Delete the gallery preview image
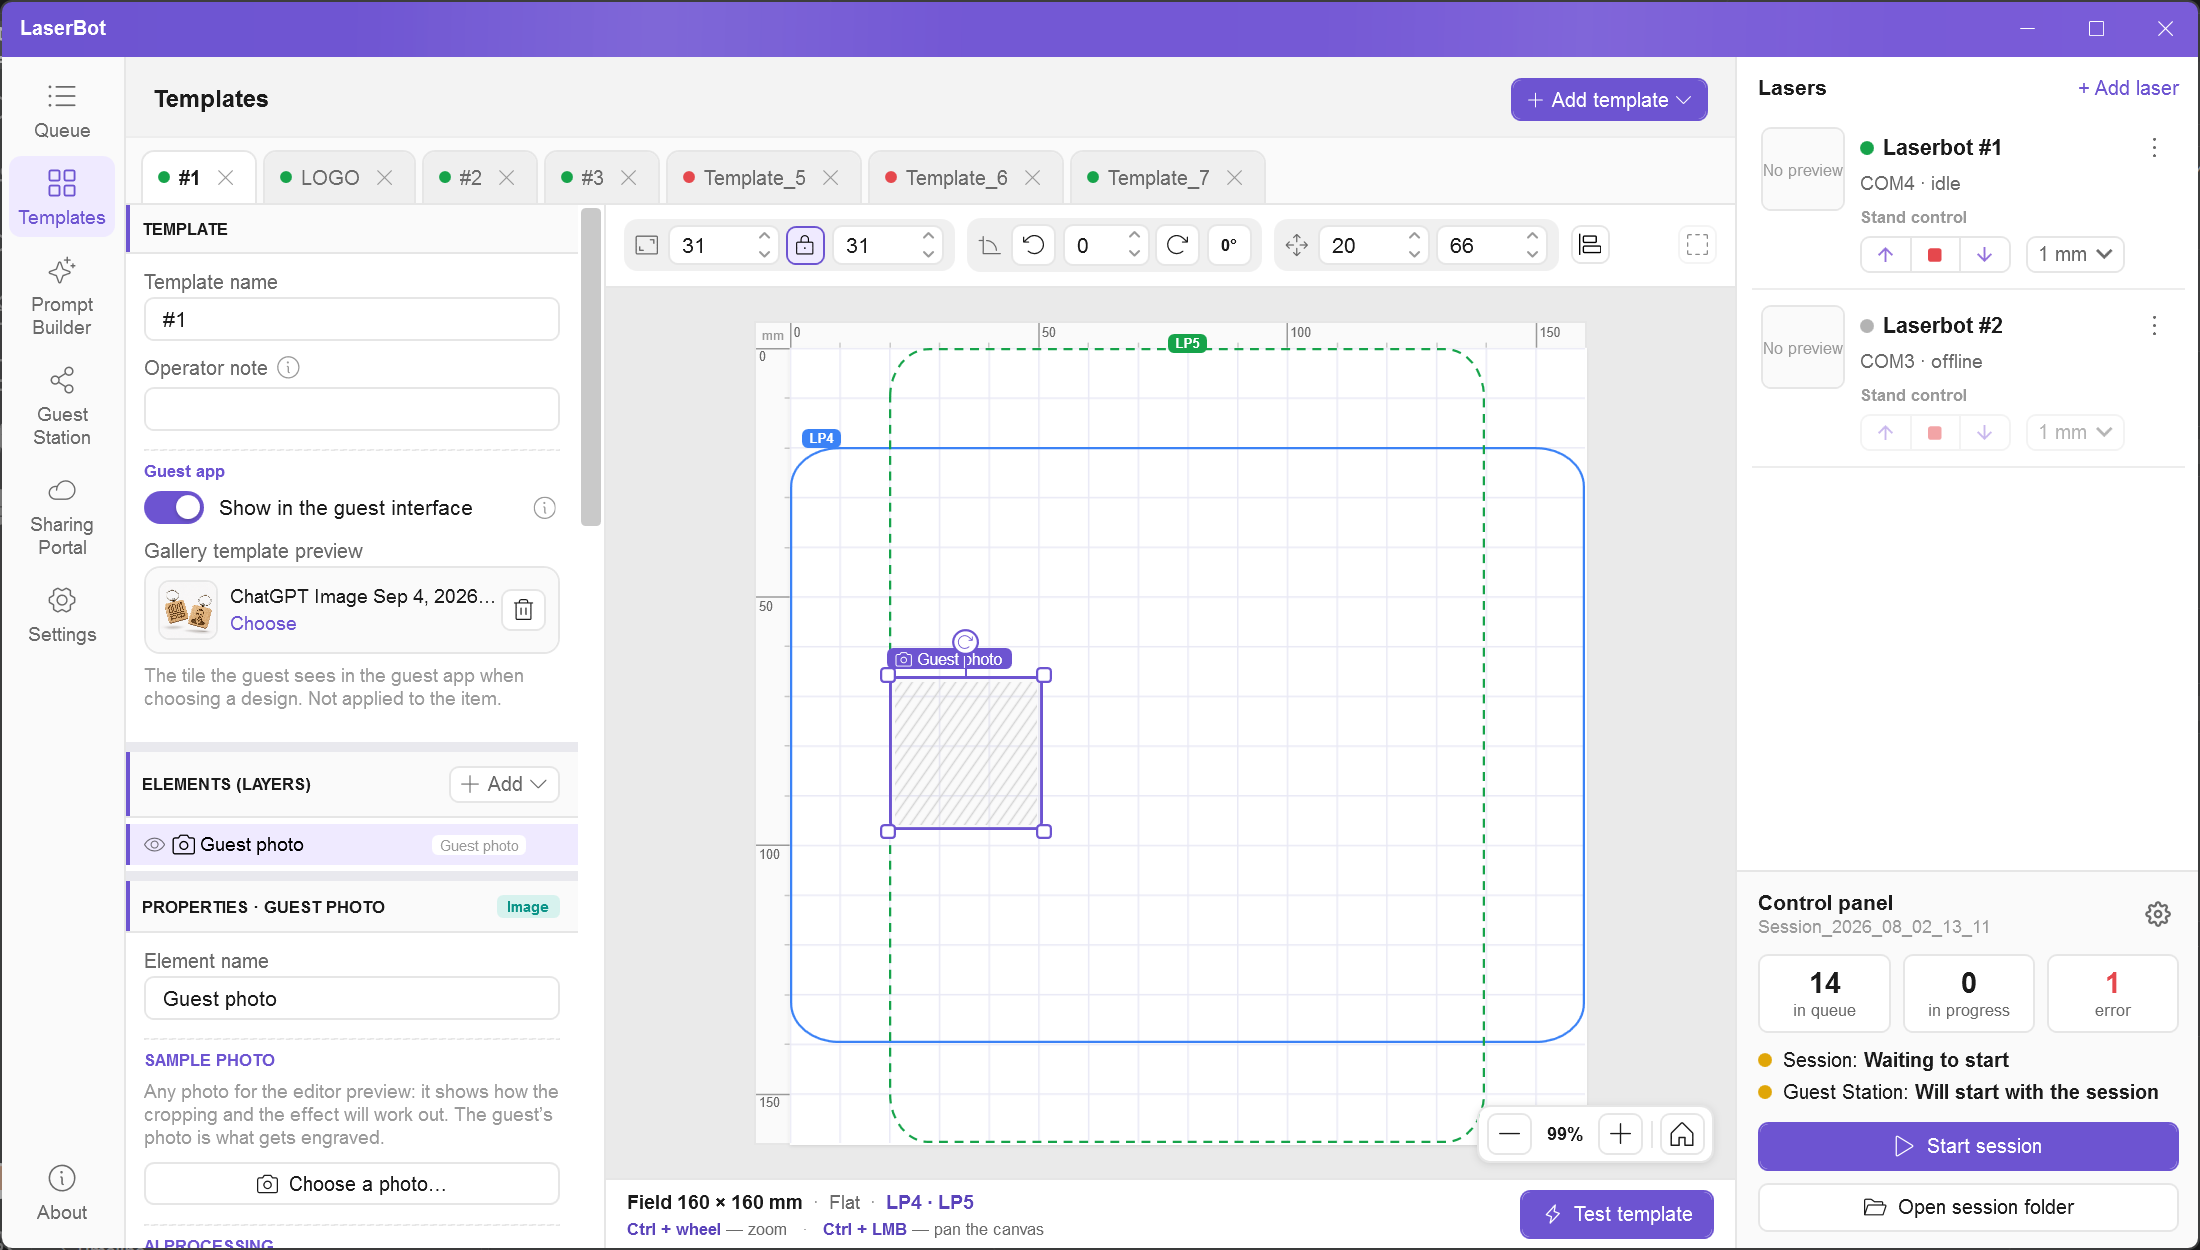Screen dimensions: 2200x1250 coord(523,610)
